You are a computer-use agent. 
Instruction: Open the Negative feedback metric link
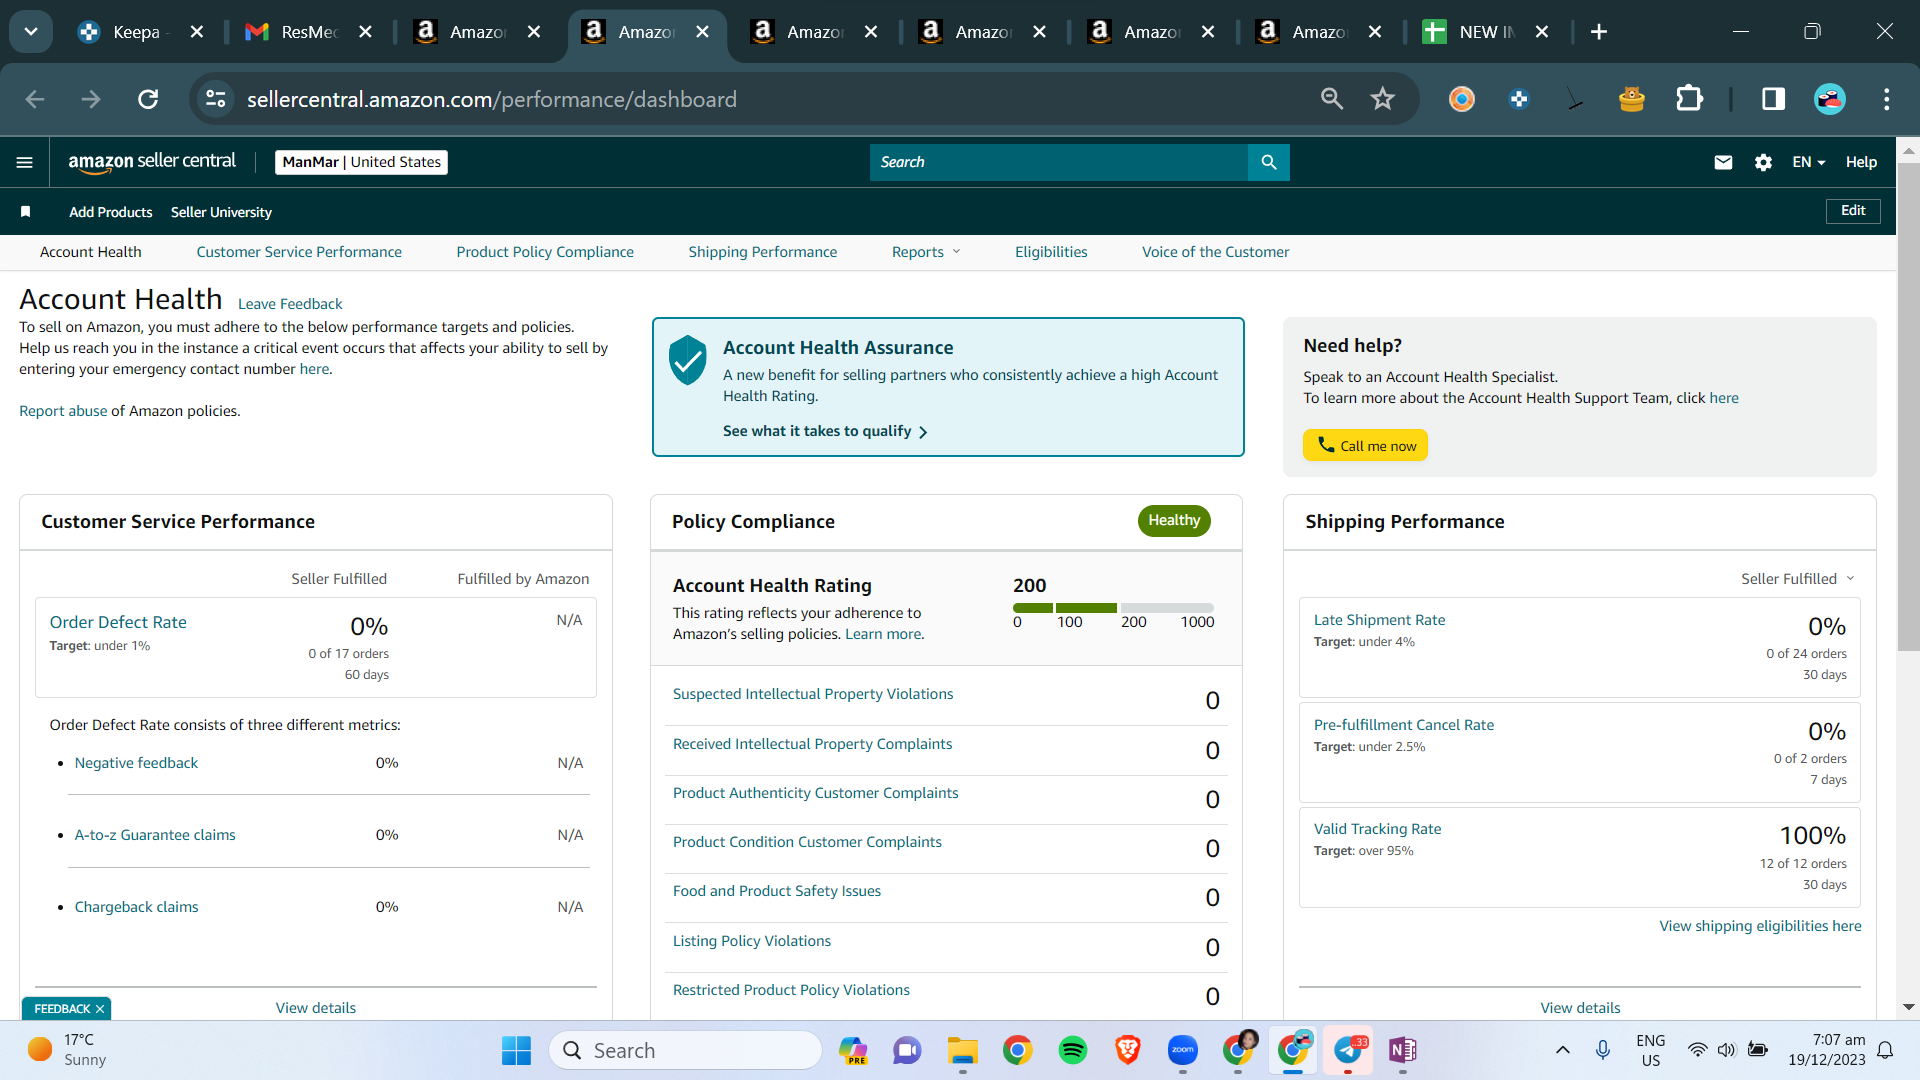point(136,763)
